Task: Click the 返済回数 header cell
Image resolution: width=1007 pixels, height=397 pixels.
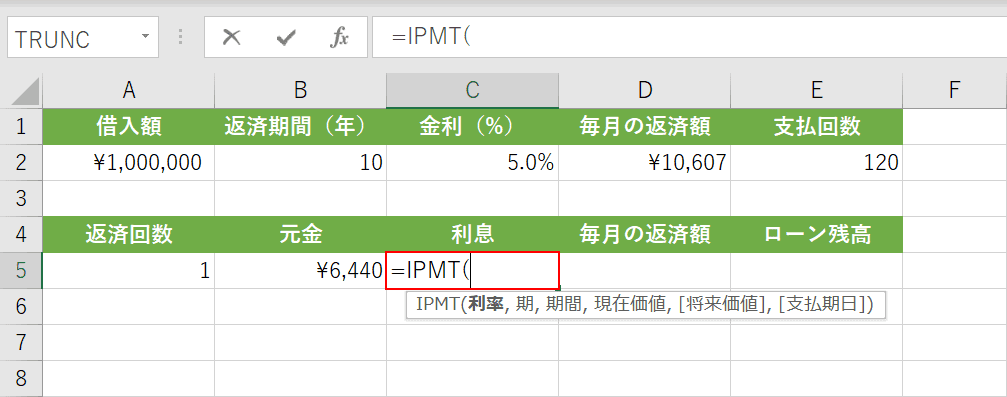Action: tap(128, 234)
